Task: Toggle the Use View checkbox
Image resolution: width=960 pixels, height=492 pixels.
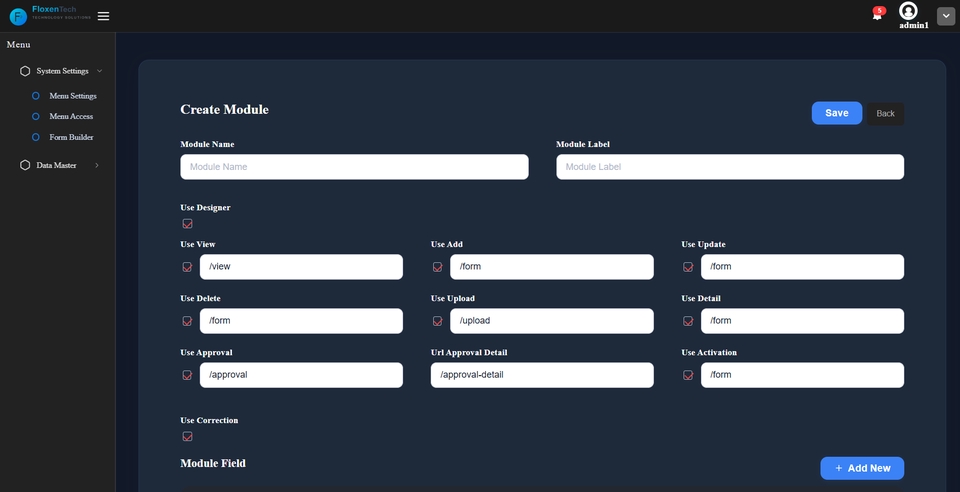Action: [187, 267]
